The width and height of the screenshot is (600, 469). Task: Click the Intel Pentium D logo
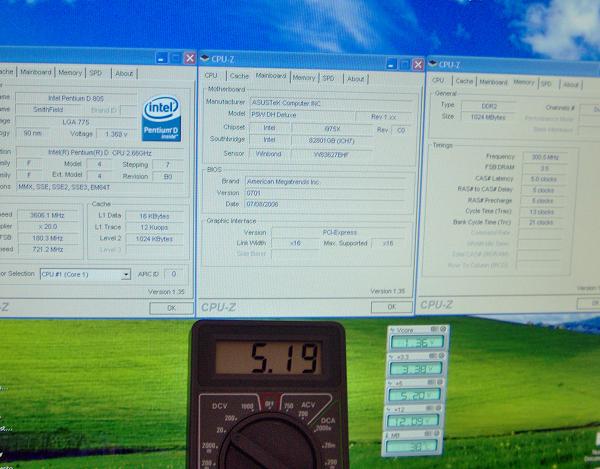161,116
